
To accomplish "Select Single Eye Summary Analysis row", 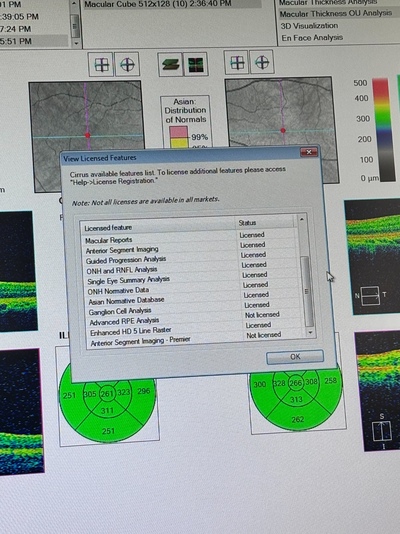I will click(x=193, y=278).
